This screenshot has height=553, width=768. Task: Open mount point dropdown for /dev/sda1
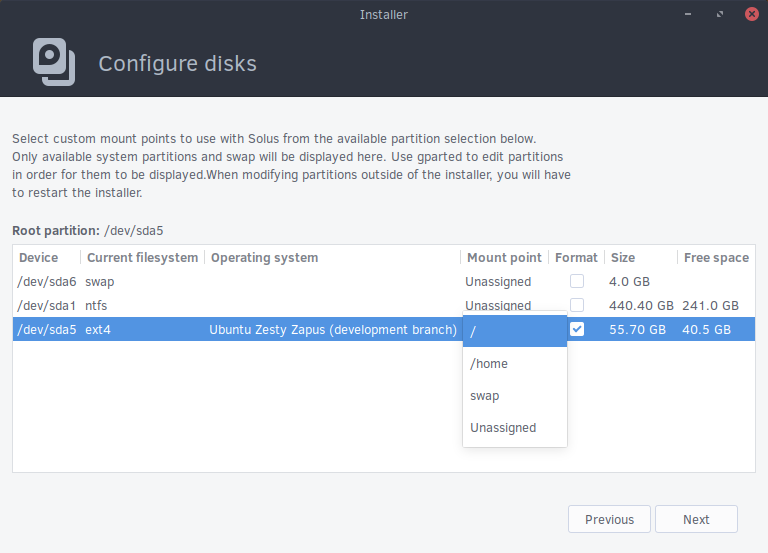498,305
